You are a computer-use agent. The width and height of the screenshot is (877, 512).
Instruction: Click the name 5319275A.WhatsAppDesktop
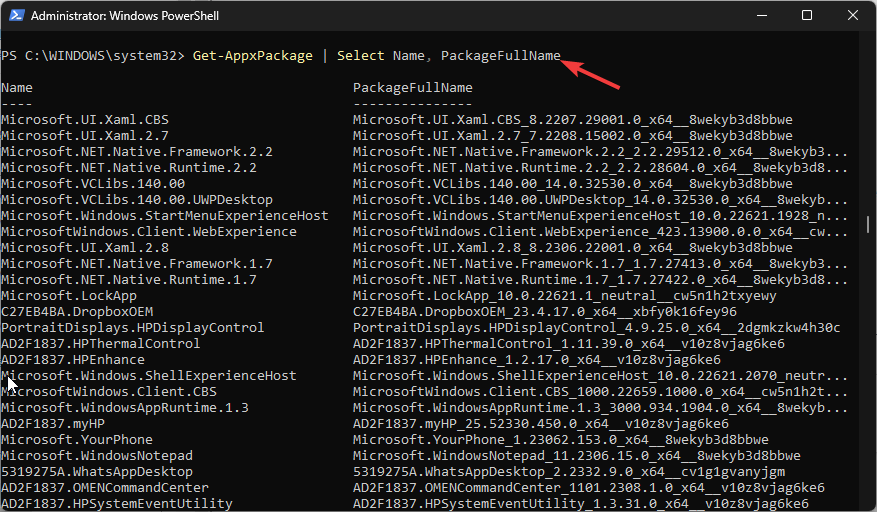pyautogui.click(x=97, y=472)
